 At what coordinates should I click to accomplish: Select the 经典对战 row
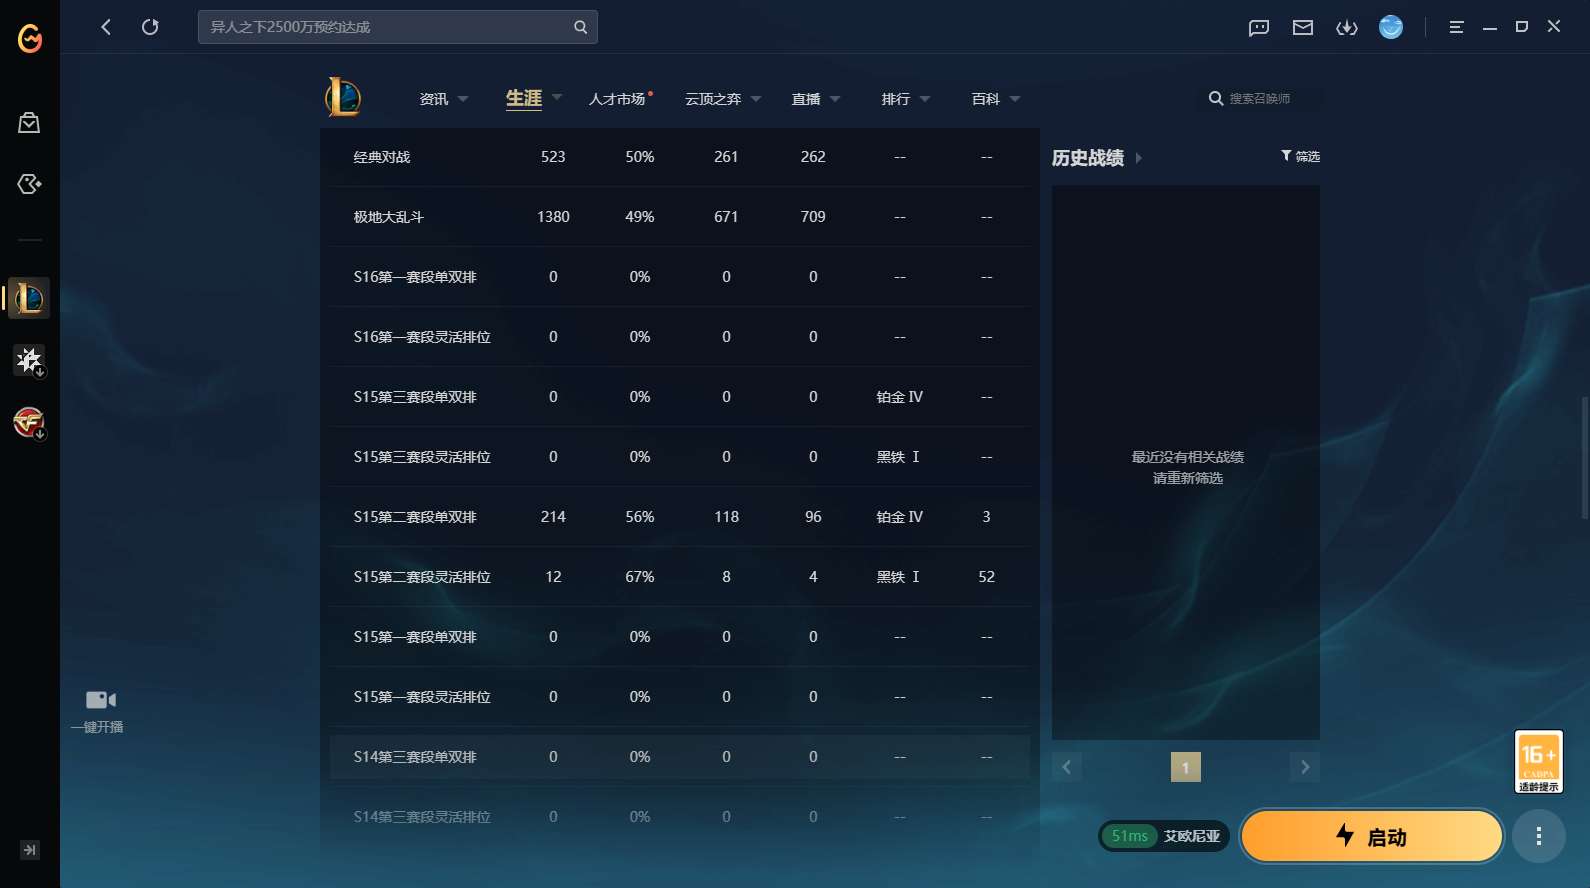pyautogui.click(x=680, y=157)
